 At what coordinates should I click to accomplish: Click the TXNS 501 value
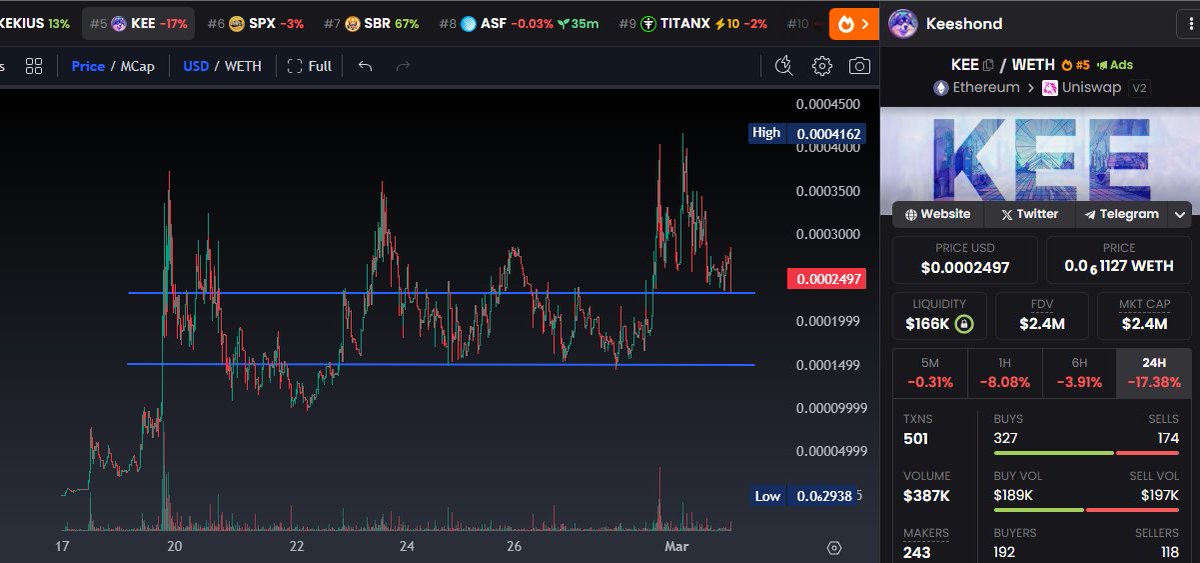coord(916,439)
